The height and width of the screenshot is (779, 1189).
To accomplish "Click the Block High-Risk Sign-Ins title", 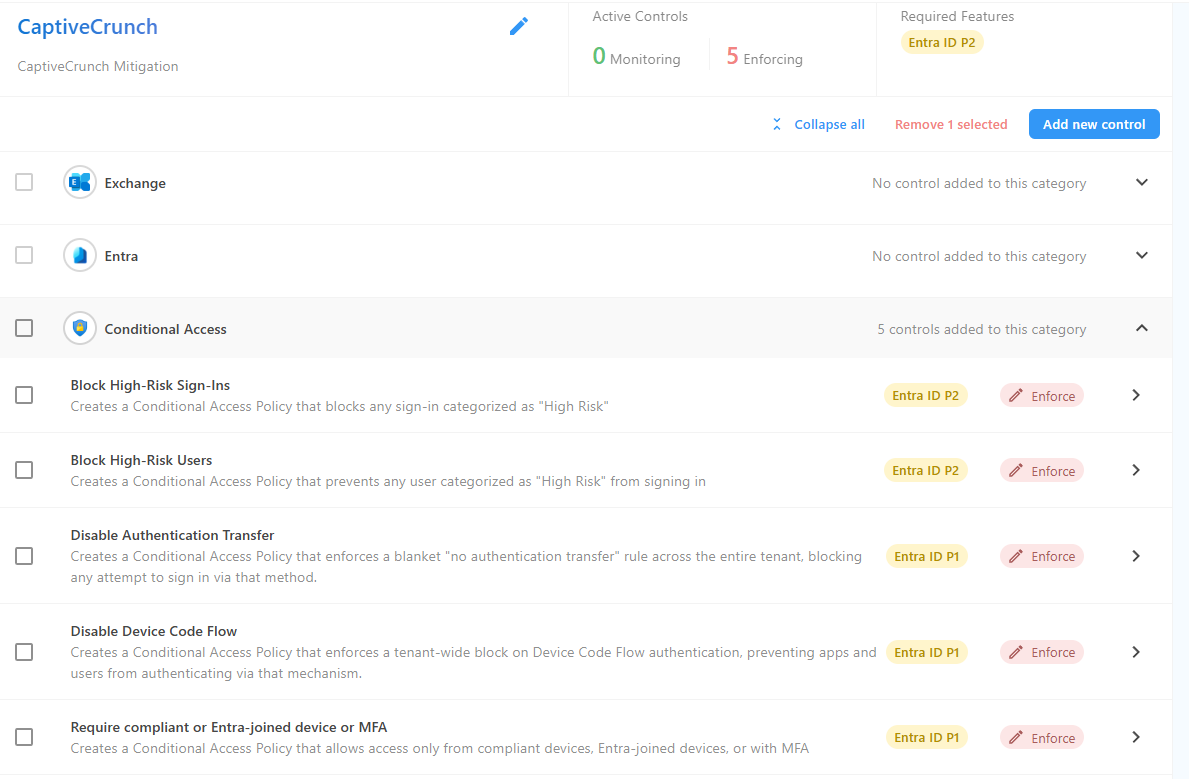I will point(150,385).
